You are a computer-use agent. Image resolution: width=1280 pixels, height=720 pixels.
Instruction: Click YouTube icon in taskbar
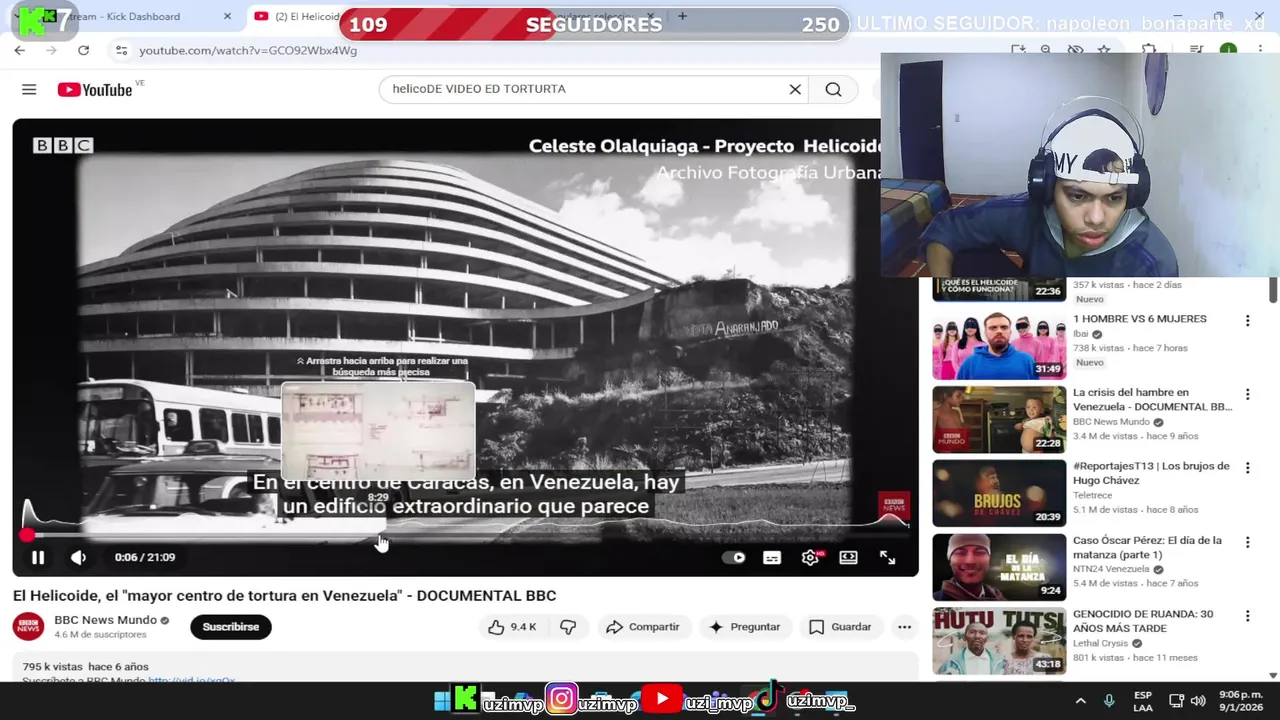pos(661,699)
